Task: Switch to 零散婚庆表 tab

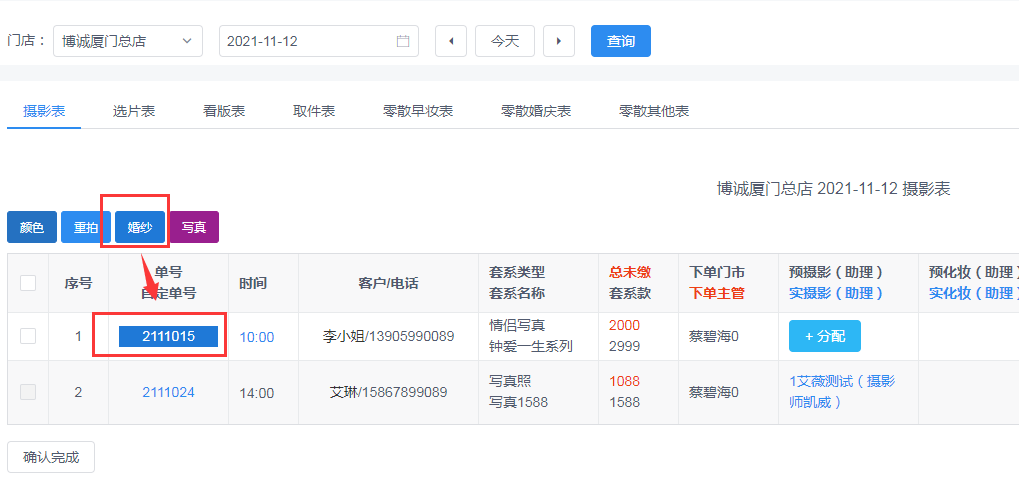Action: click(x=536, y=111)
